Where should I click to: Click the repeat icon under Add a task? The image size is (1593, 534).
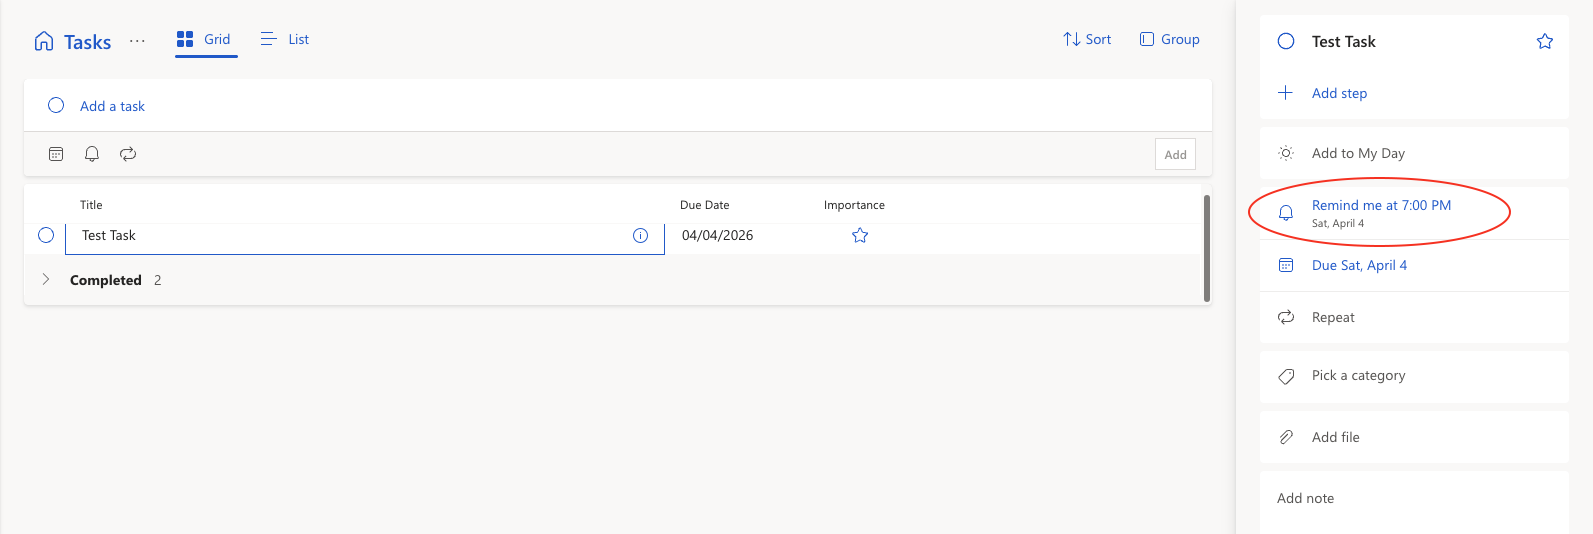tap(128, 154)
